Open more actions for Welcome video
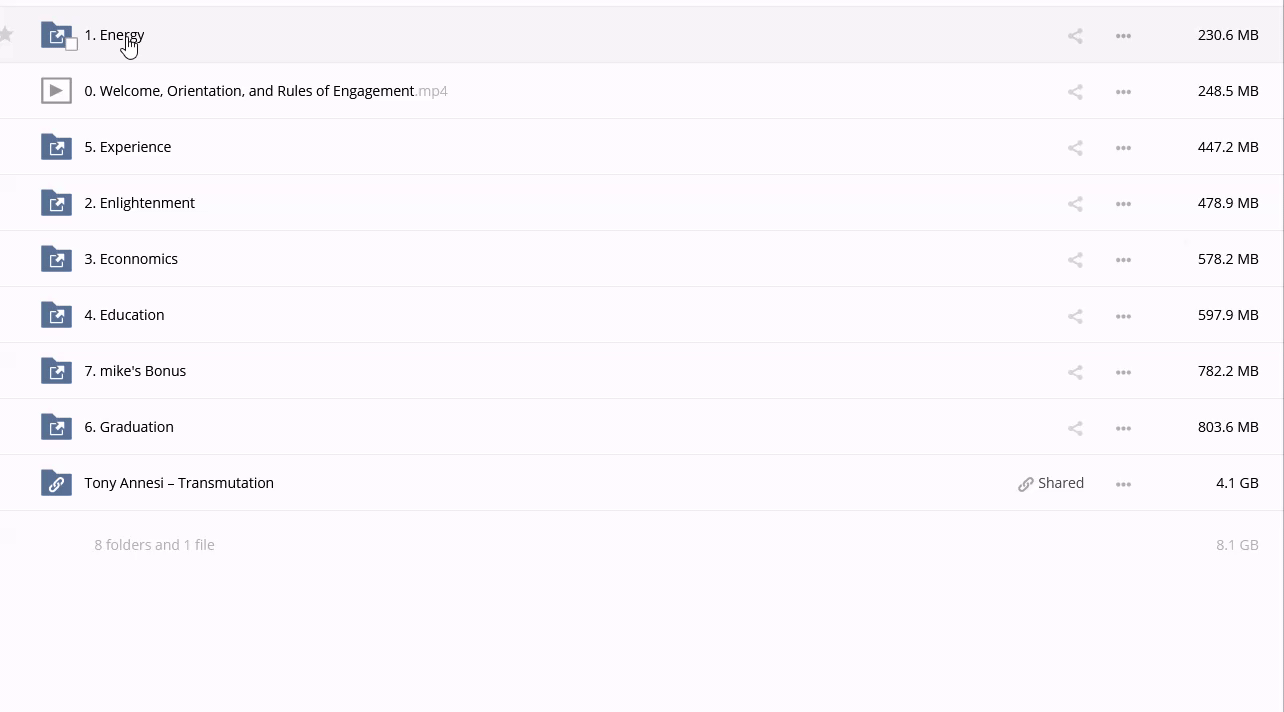Screen dimensions: 1284x712 (x=1123, y=92)
